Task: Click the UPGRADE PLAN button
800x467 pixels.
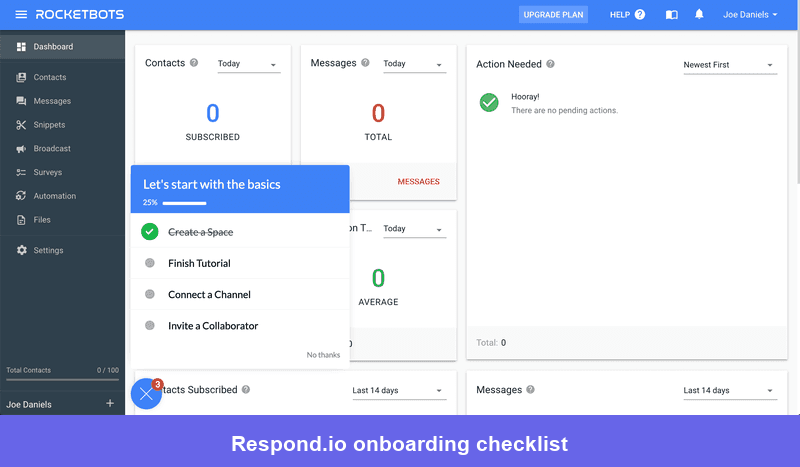Action: (x=553, y=15)
